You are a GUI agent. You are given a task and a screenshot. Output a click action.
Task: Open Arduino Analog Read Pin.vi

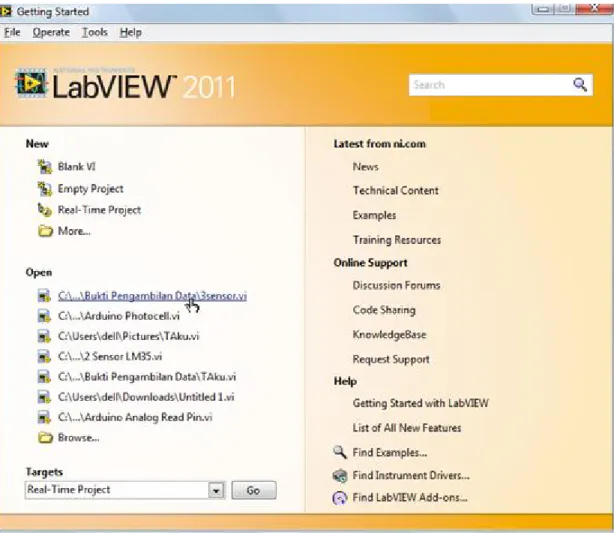point(135,417)
